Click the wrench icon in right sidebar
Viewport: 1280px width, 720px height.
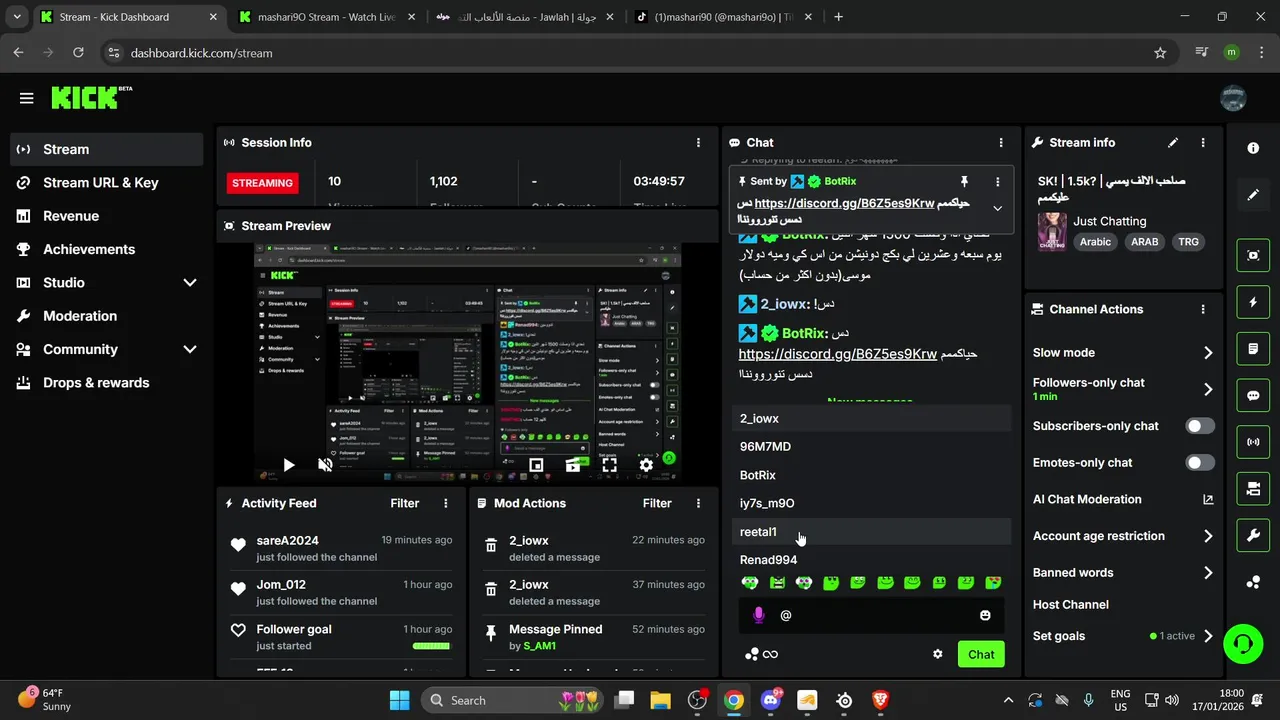click(1253, 536)
